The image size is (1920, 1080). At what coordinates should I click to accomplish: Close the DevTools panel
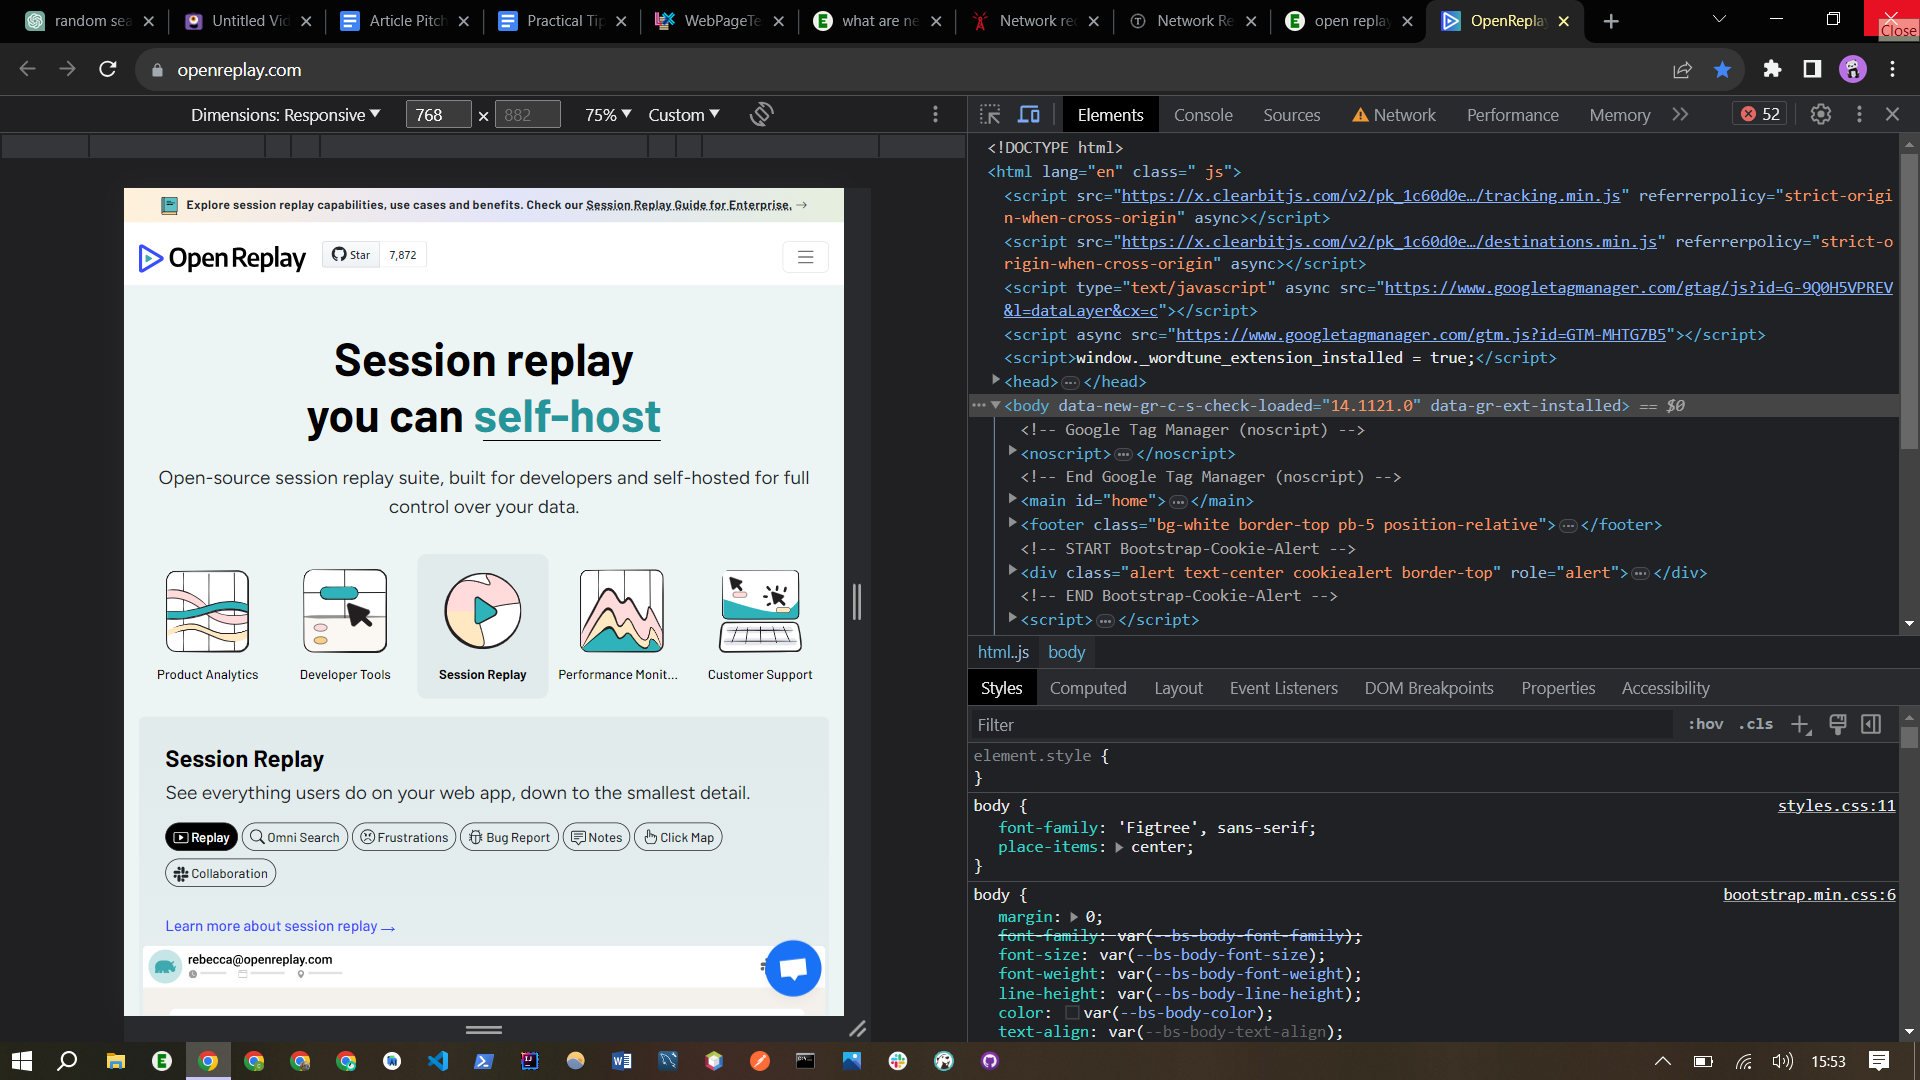[x=1893, y=115]
